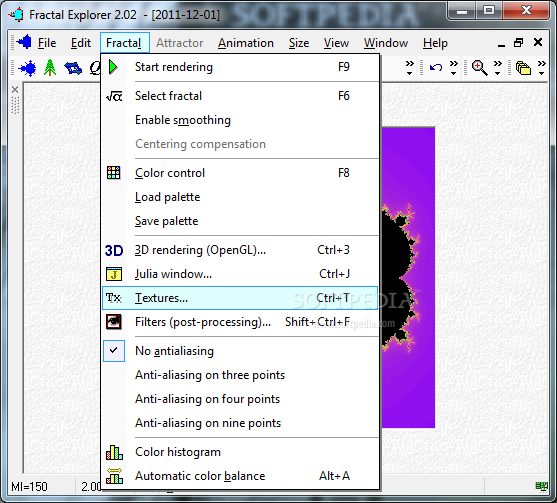Close the inner document window
This screenshot has width=557, height=503.
[x=538, y=42]
